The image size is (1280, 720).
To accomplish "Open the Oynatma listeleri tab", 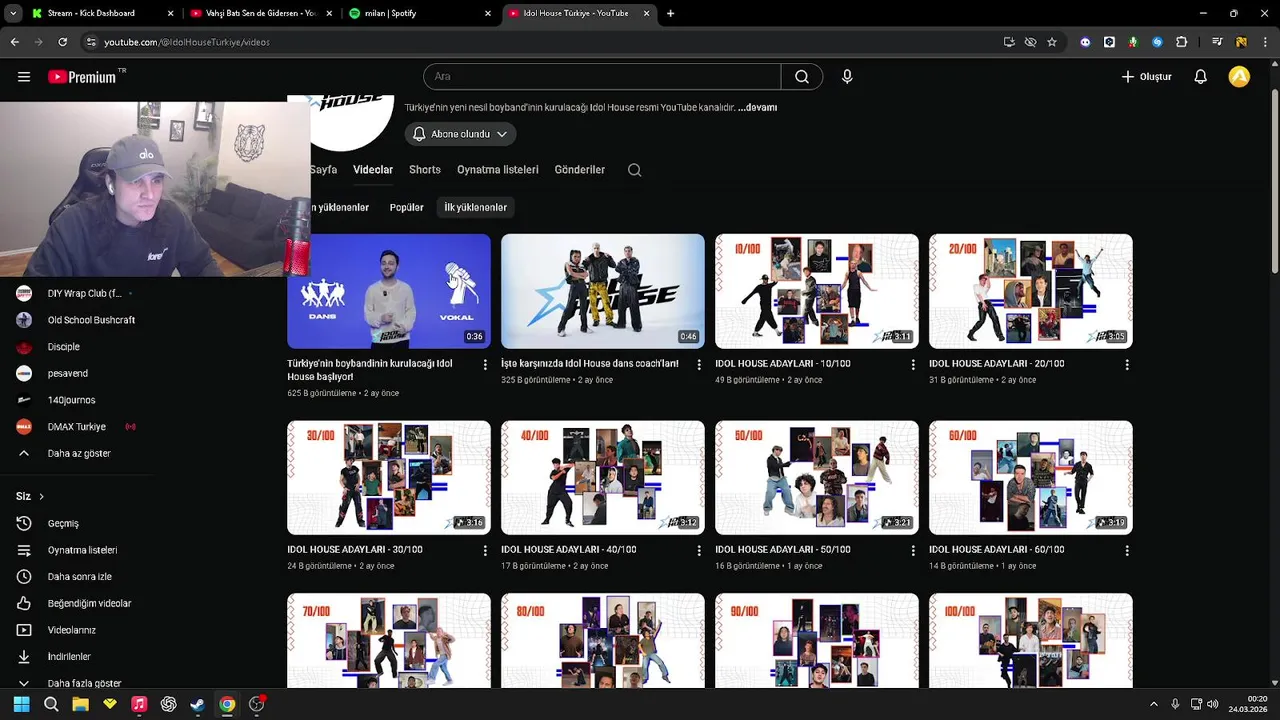I will (498, 170).
